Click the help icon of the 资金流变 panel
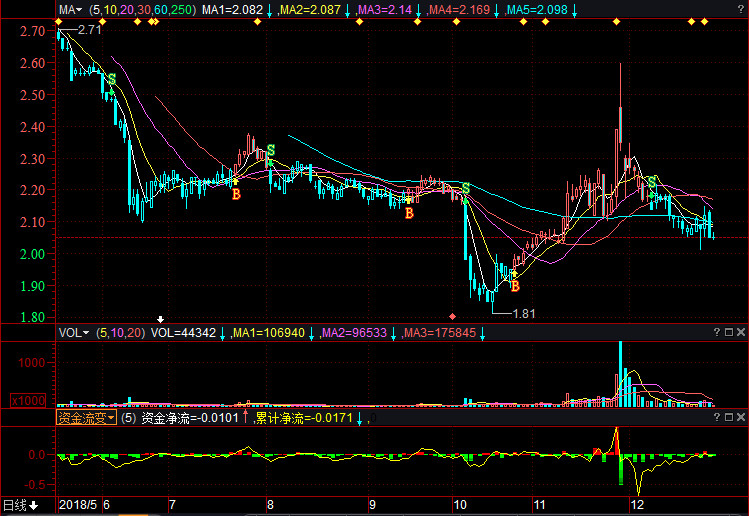 click(717, 417)
